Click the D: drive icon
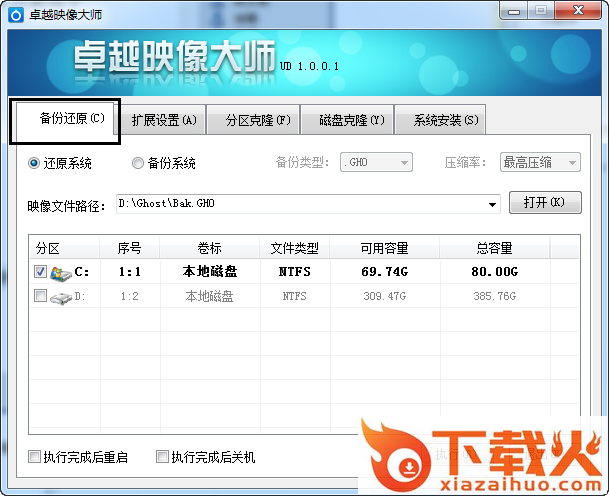 (61, 298)
